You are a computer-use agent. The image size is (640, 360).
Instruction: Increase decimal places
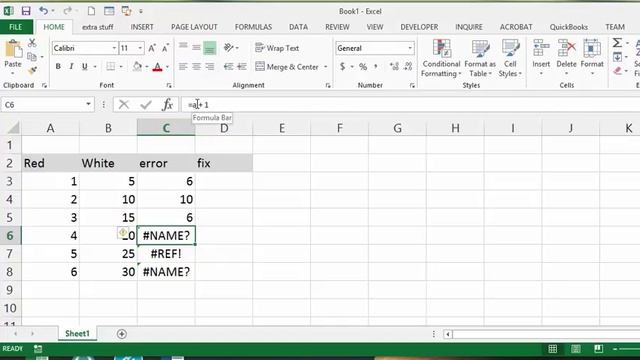[x=394, y=67]
